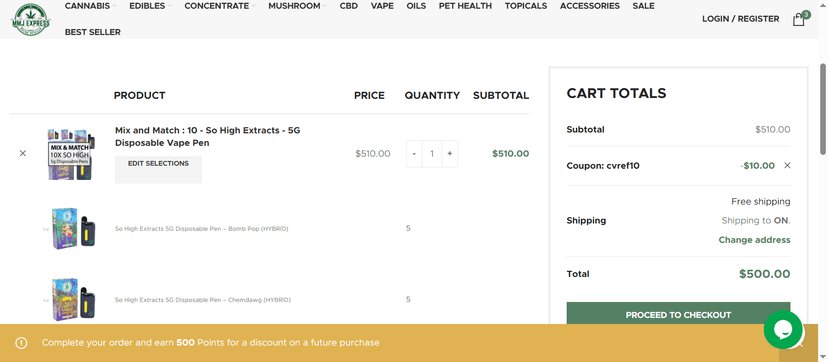Click Mix & Match product thumbnail

[x=72, y=154]
